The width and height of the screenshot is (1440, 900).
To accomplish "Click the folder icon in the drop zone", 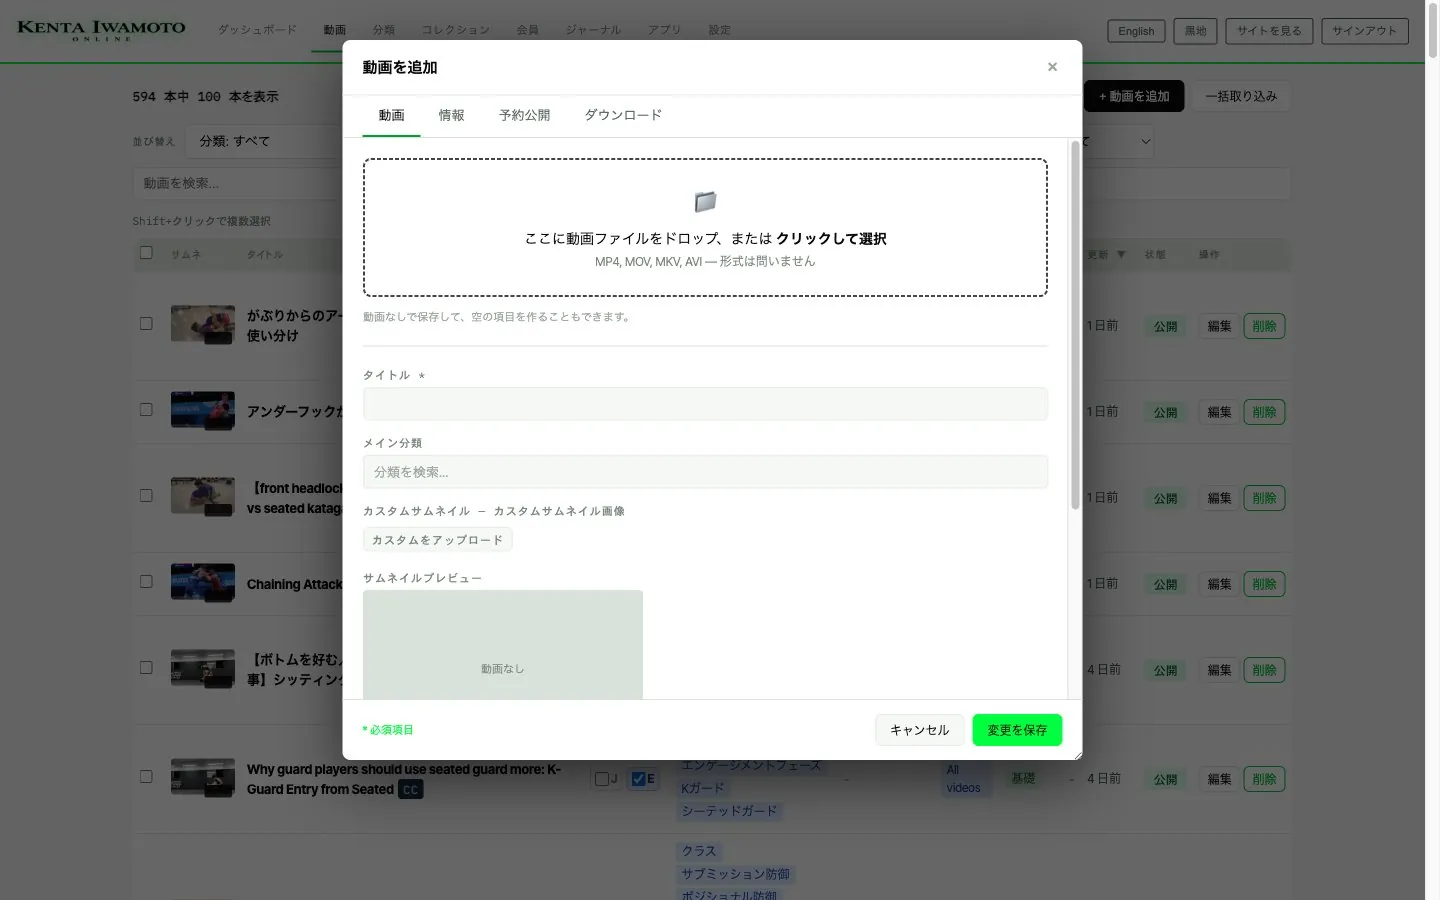I will coord(705,202).
